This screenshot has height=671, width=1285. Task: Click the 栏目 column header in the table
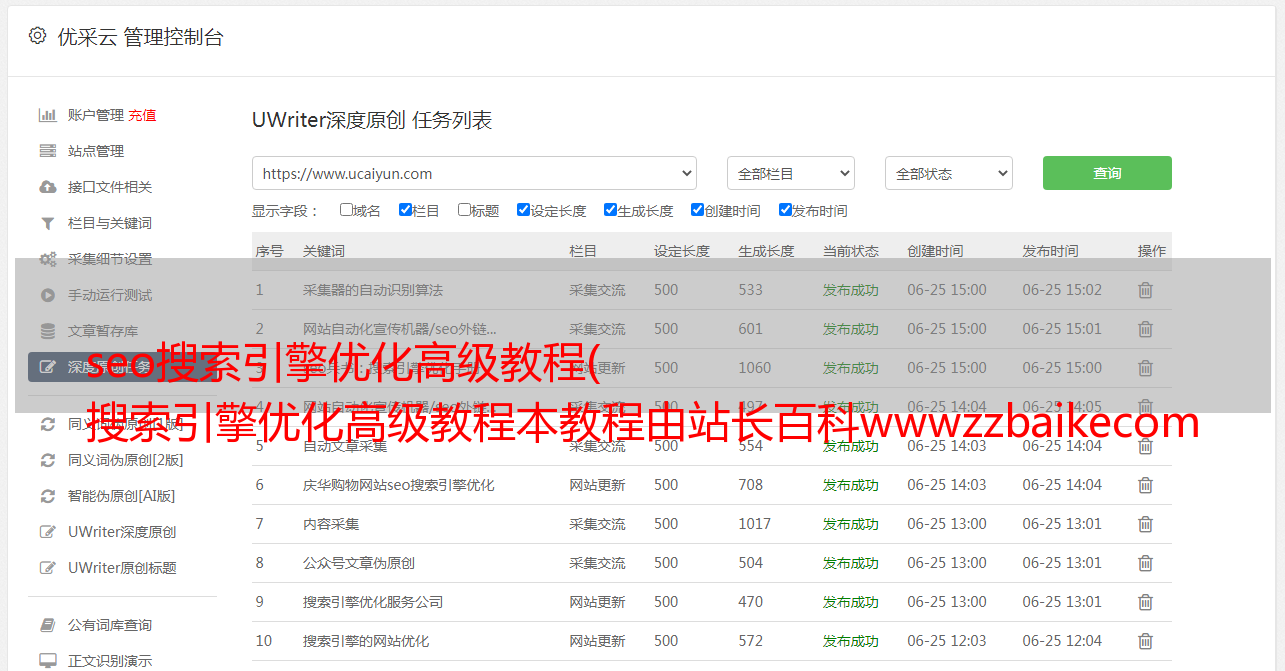(583, 251)
